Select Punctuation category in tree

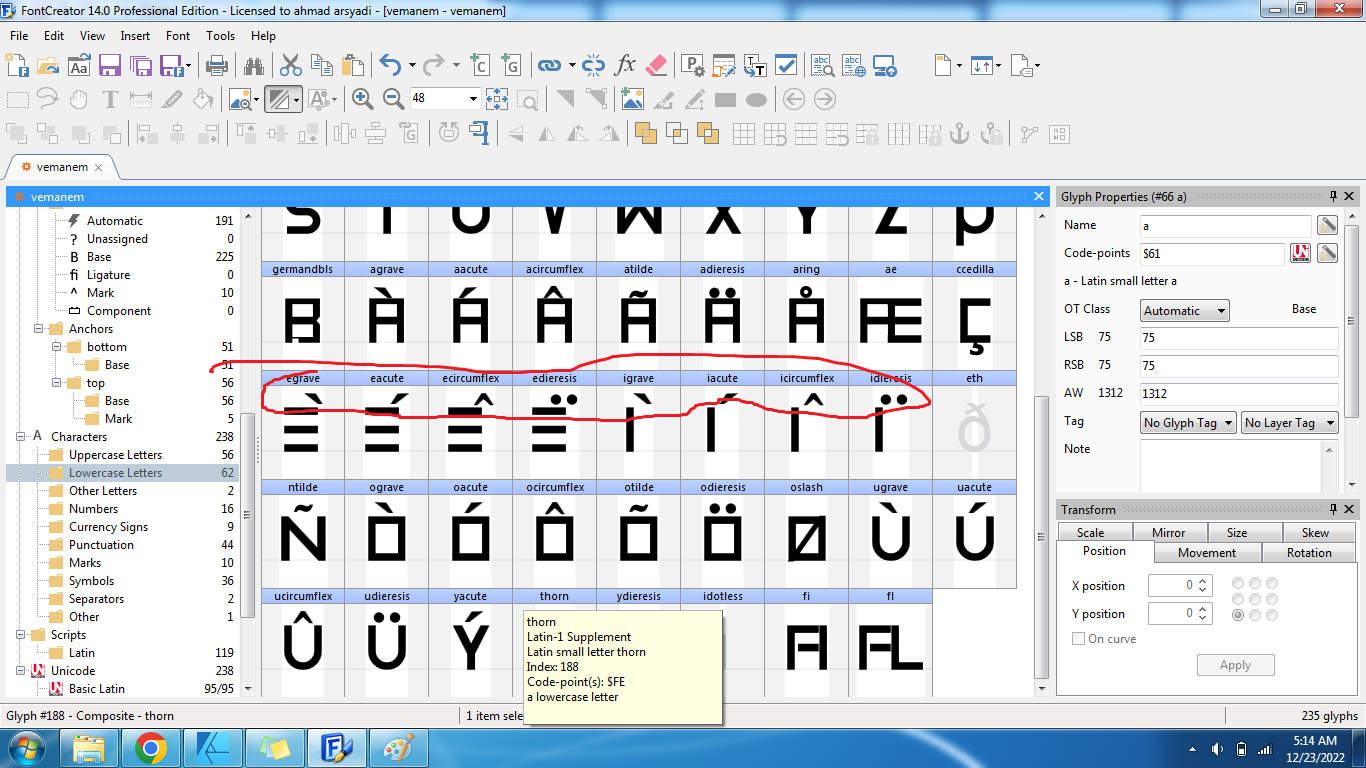pyautogui.click(x=101, y=545)
